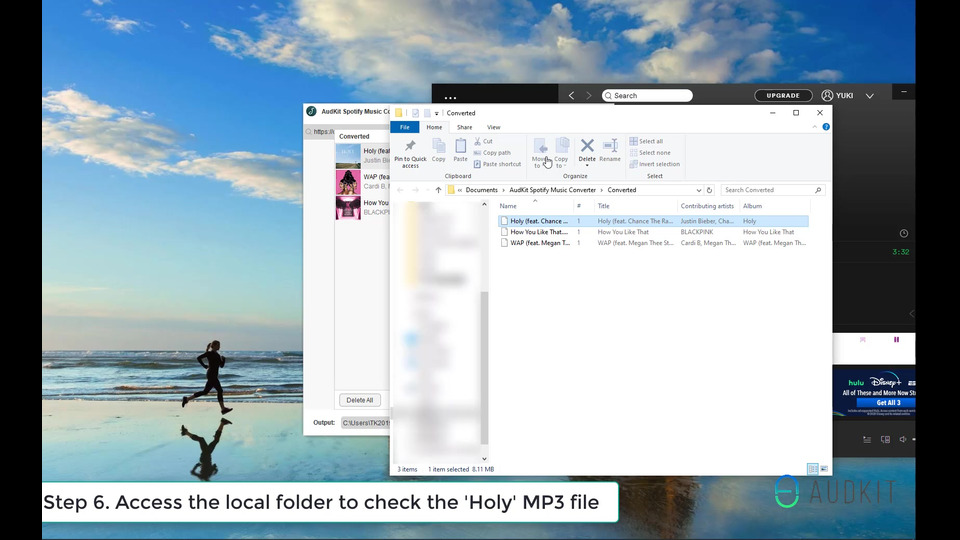Collapse the ribbon with the chevron
The height and width of the screenshot is (540, 960).
pos(814,127)
